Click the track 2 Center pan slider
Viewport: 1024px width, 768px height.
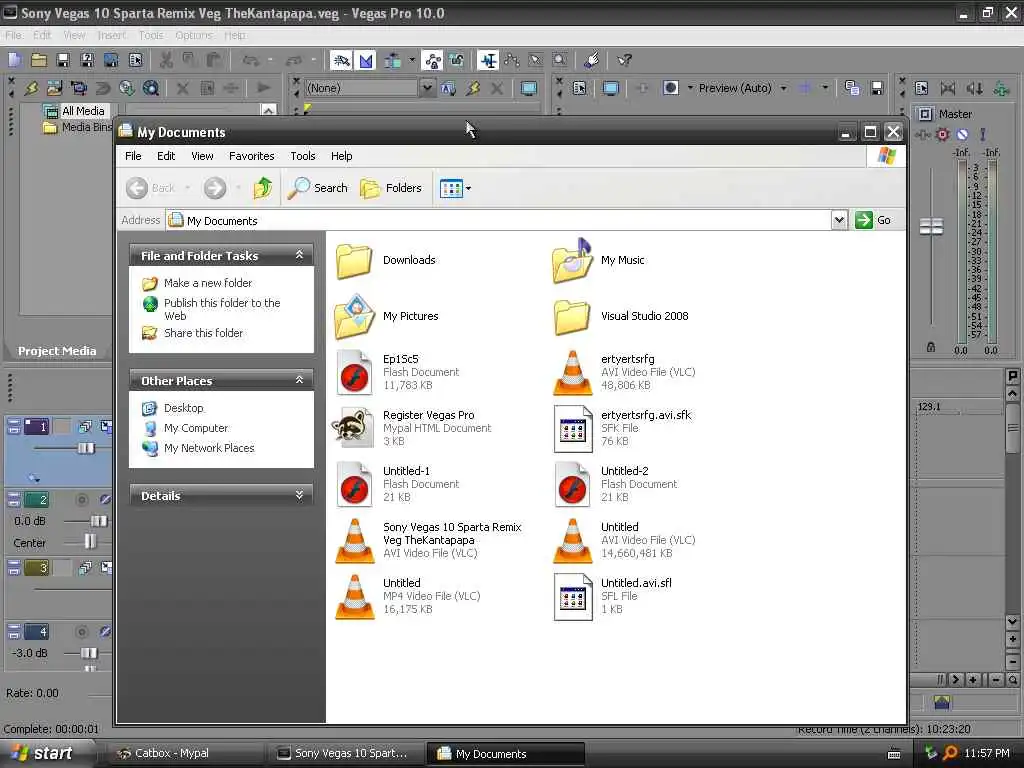point(90,541)
